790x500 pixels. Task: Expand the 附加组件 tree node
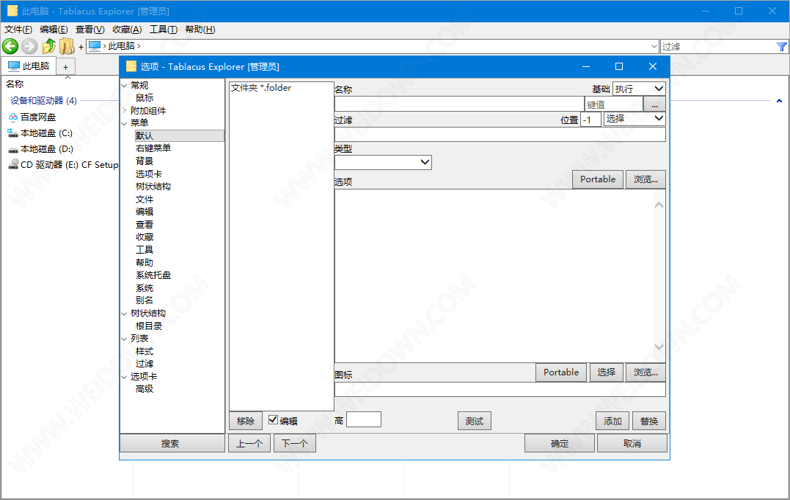(x=125, y=111)
